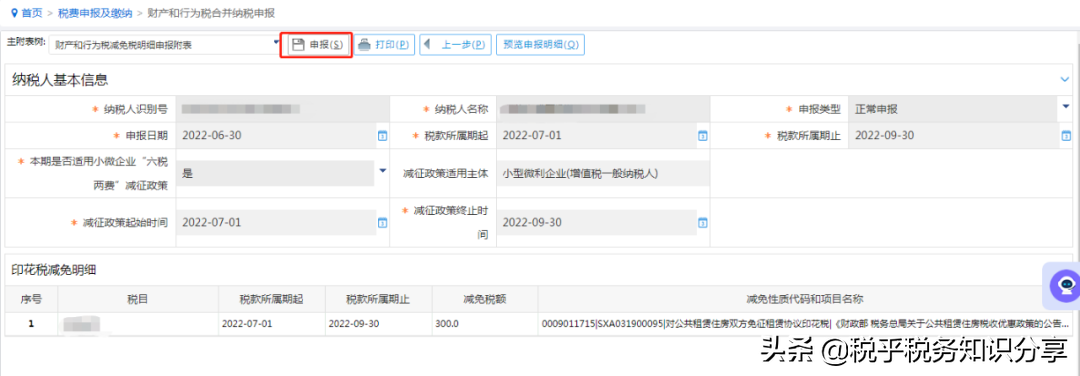
Task: Click the 0009011715 减免性质代码 cell
Action: (x=805, y=323)
